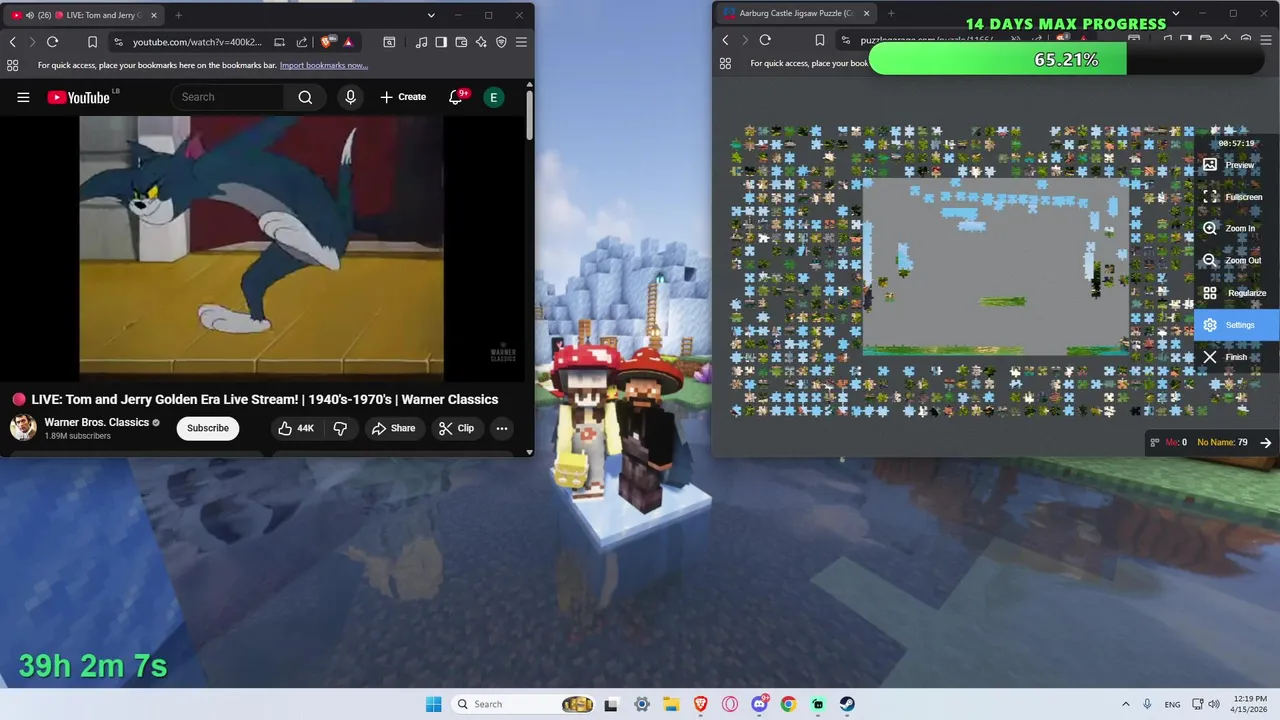Open the Brave main menu in YouTube window
This screenshot has width=1280, height=720.
pyautogui.click(x=521, y=42)
